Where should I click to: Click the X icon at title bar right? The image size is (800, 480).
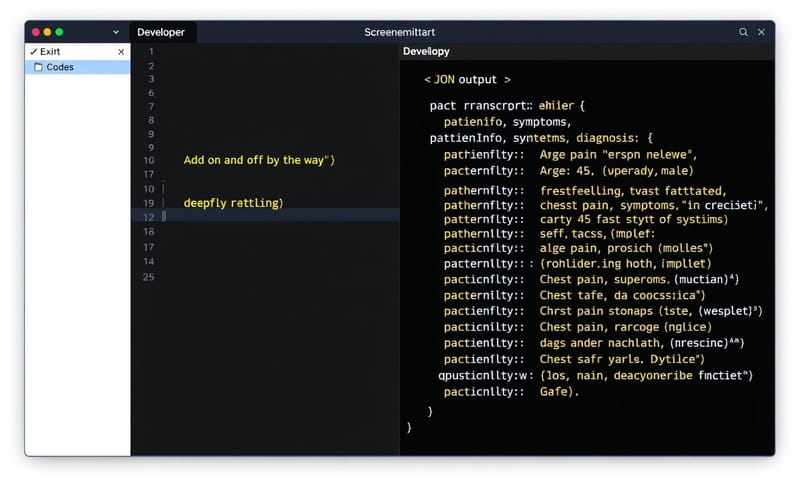pyautogui.click(x=762, y=32)
